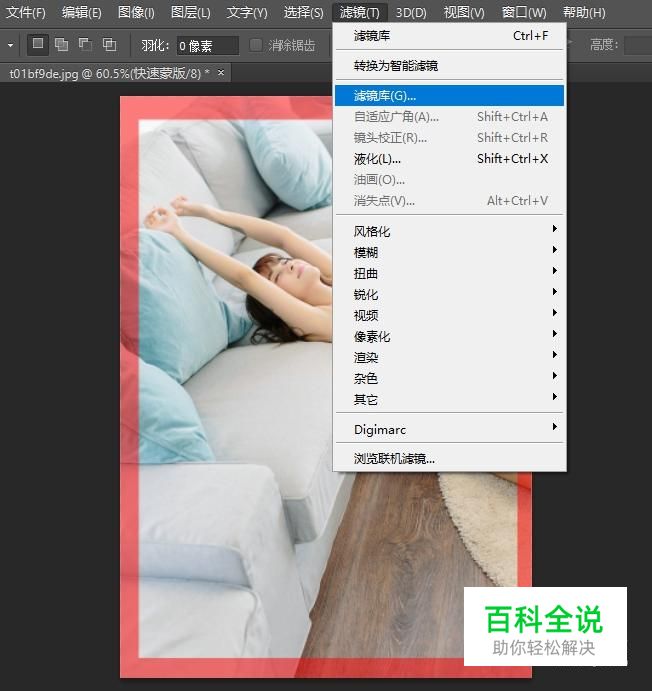
Task: Open the 窗口(W) menu
Action: point(524,12)
